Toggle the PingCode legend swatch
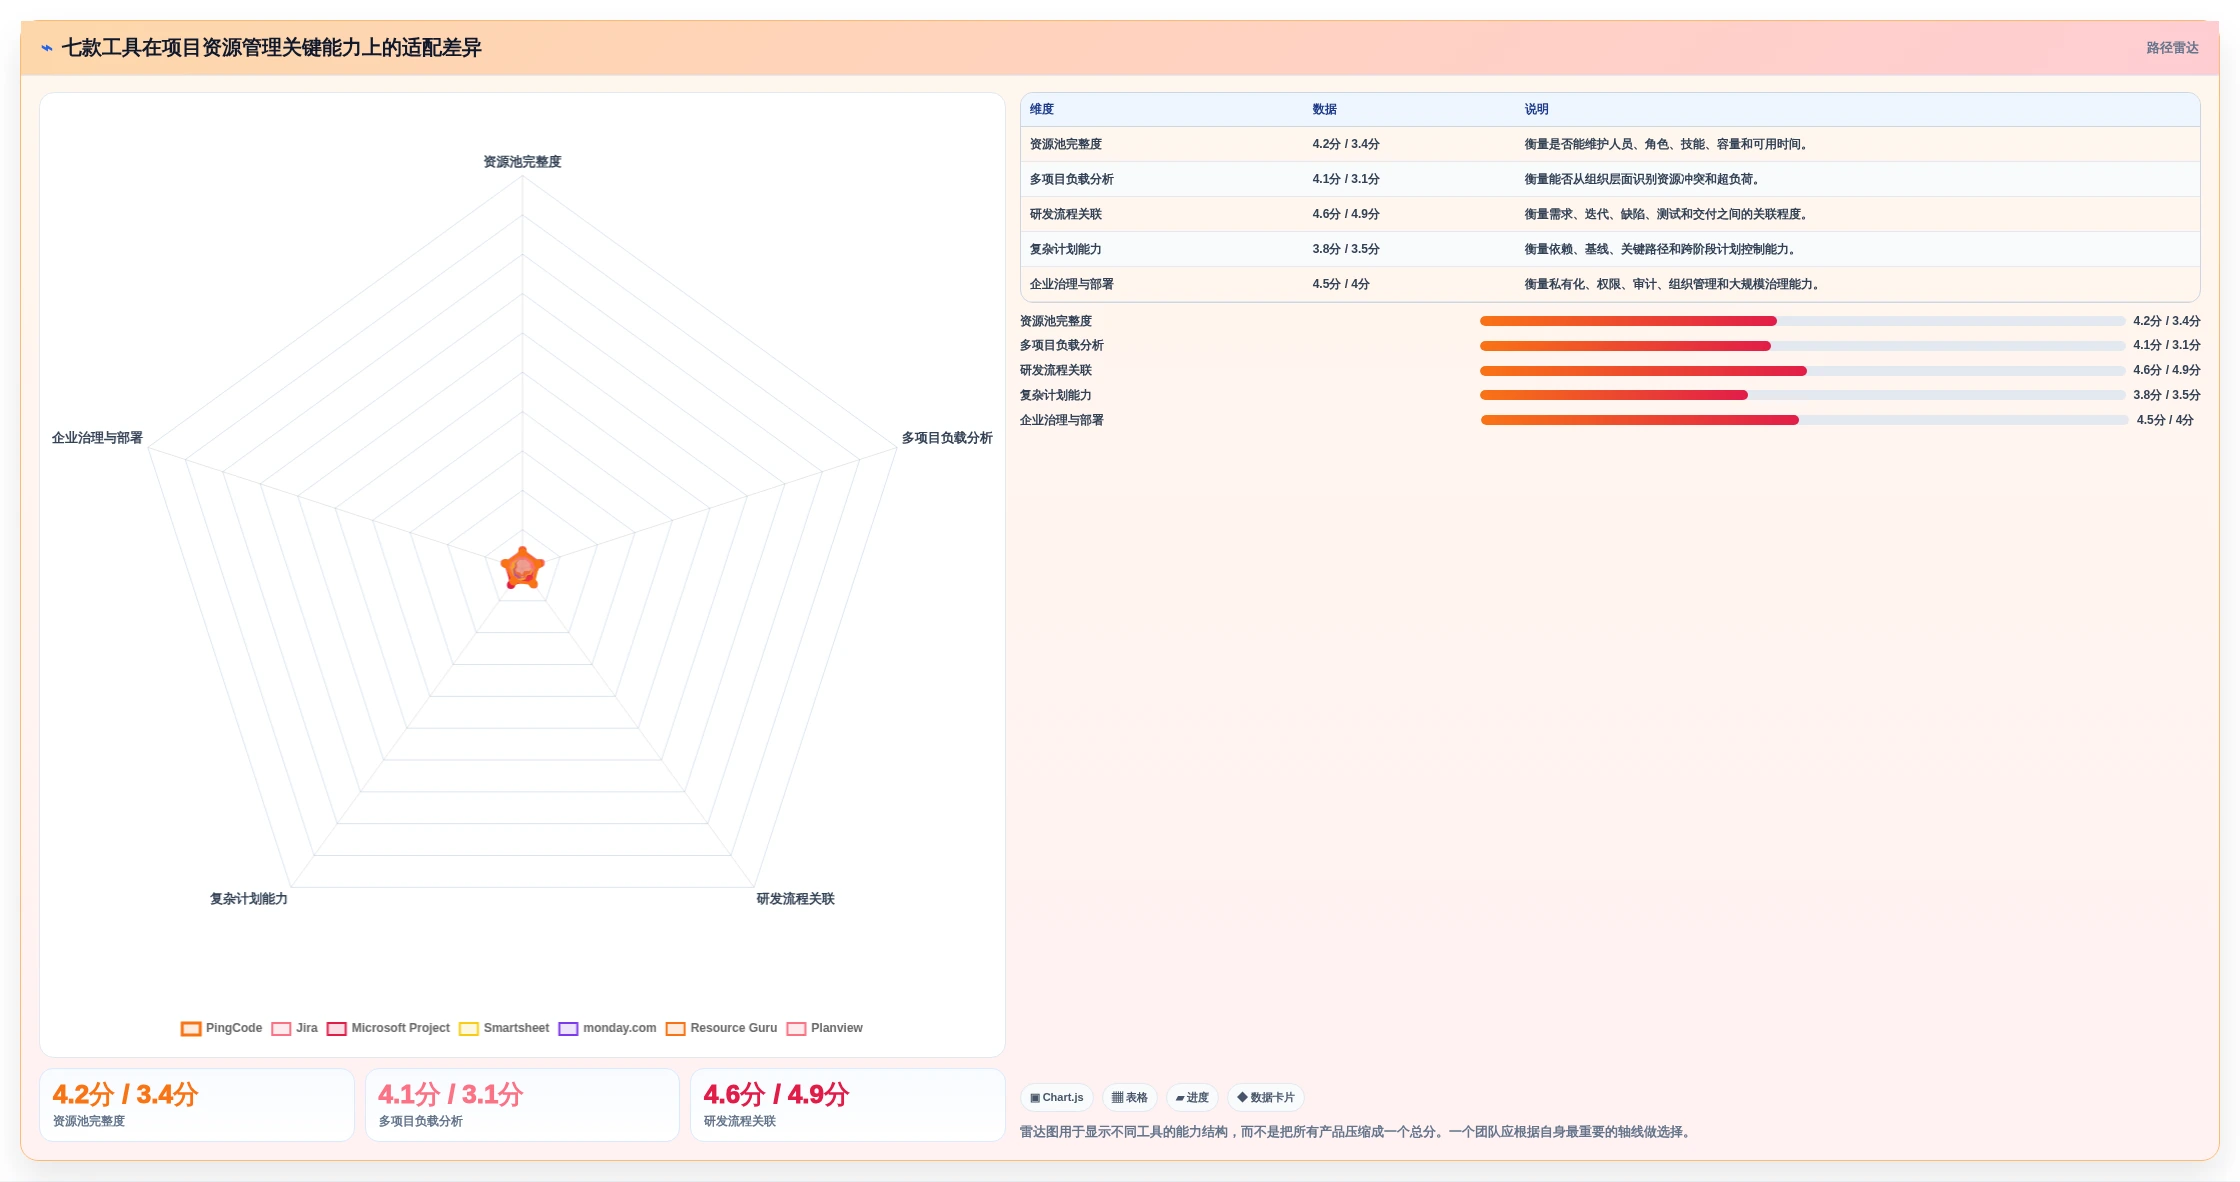The width and height of the screenshot is (2240, 1182). tap(191, 1028)
